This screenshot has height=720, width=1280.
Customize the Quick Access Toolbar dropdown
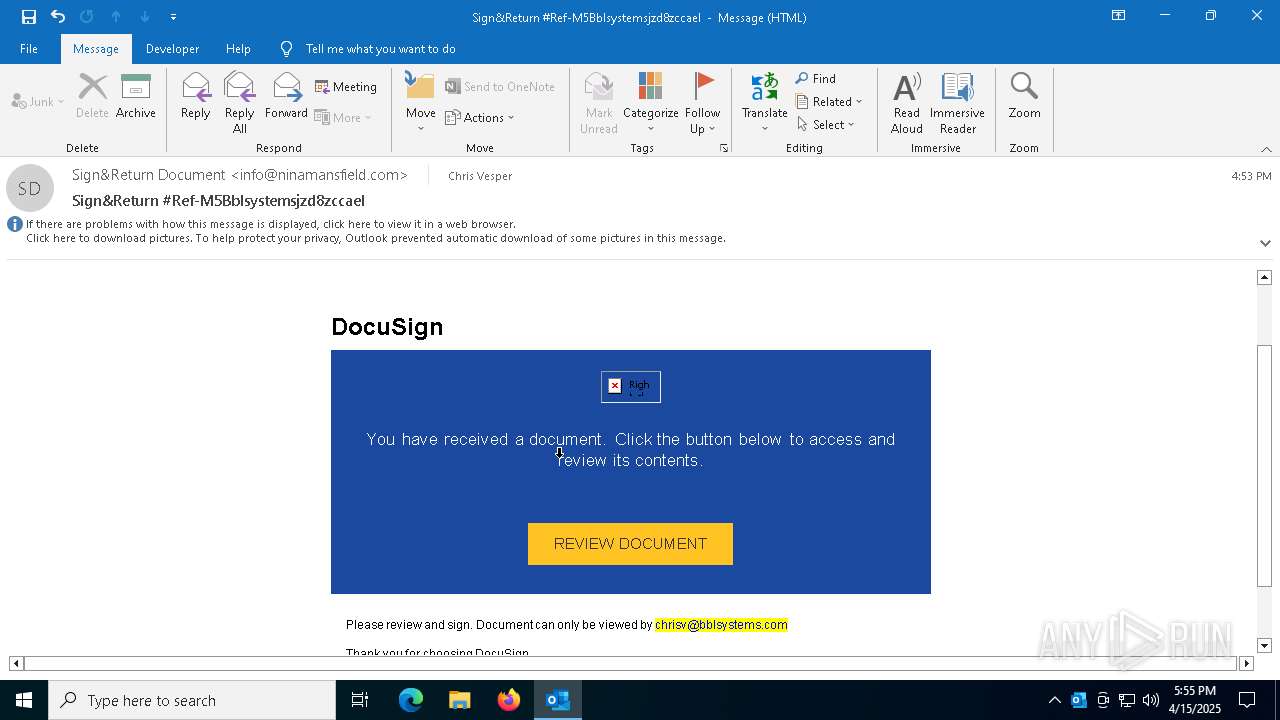174,16
